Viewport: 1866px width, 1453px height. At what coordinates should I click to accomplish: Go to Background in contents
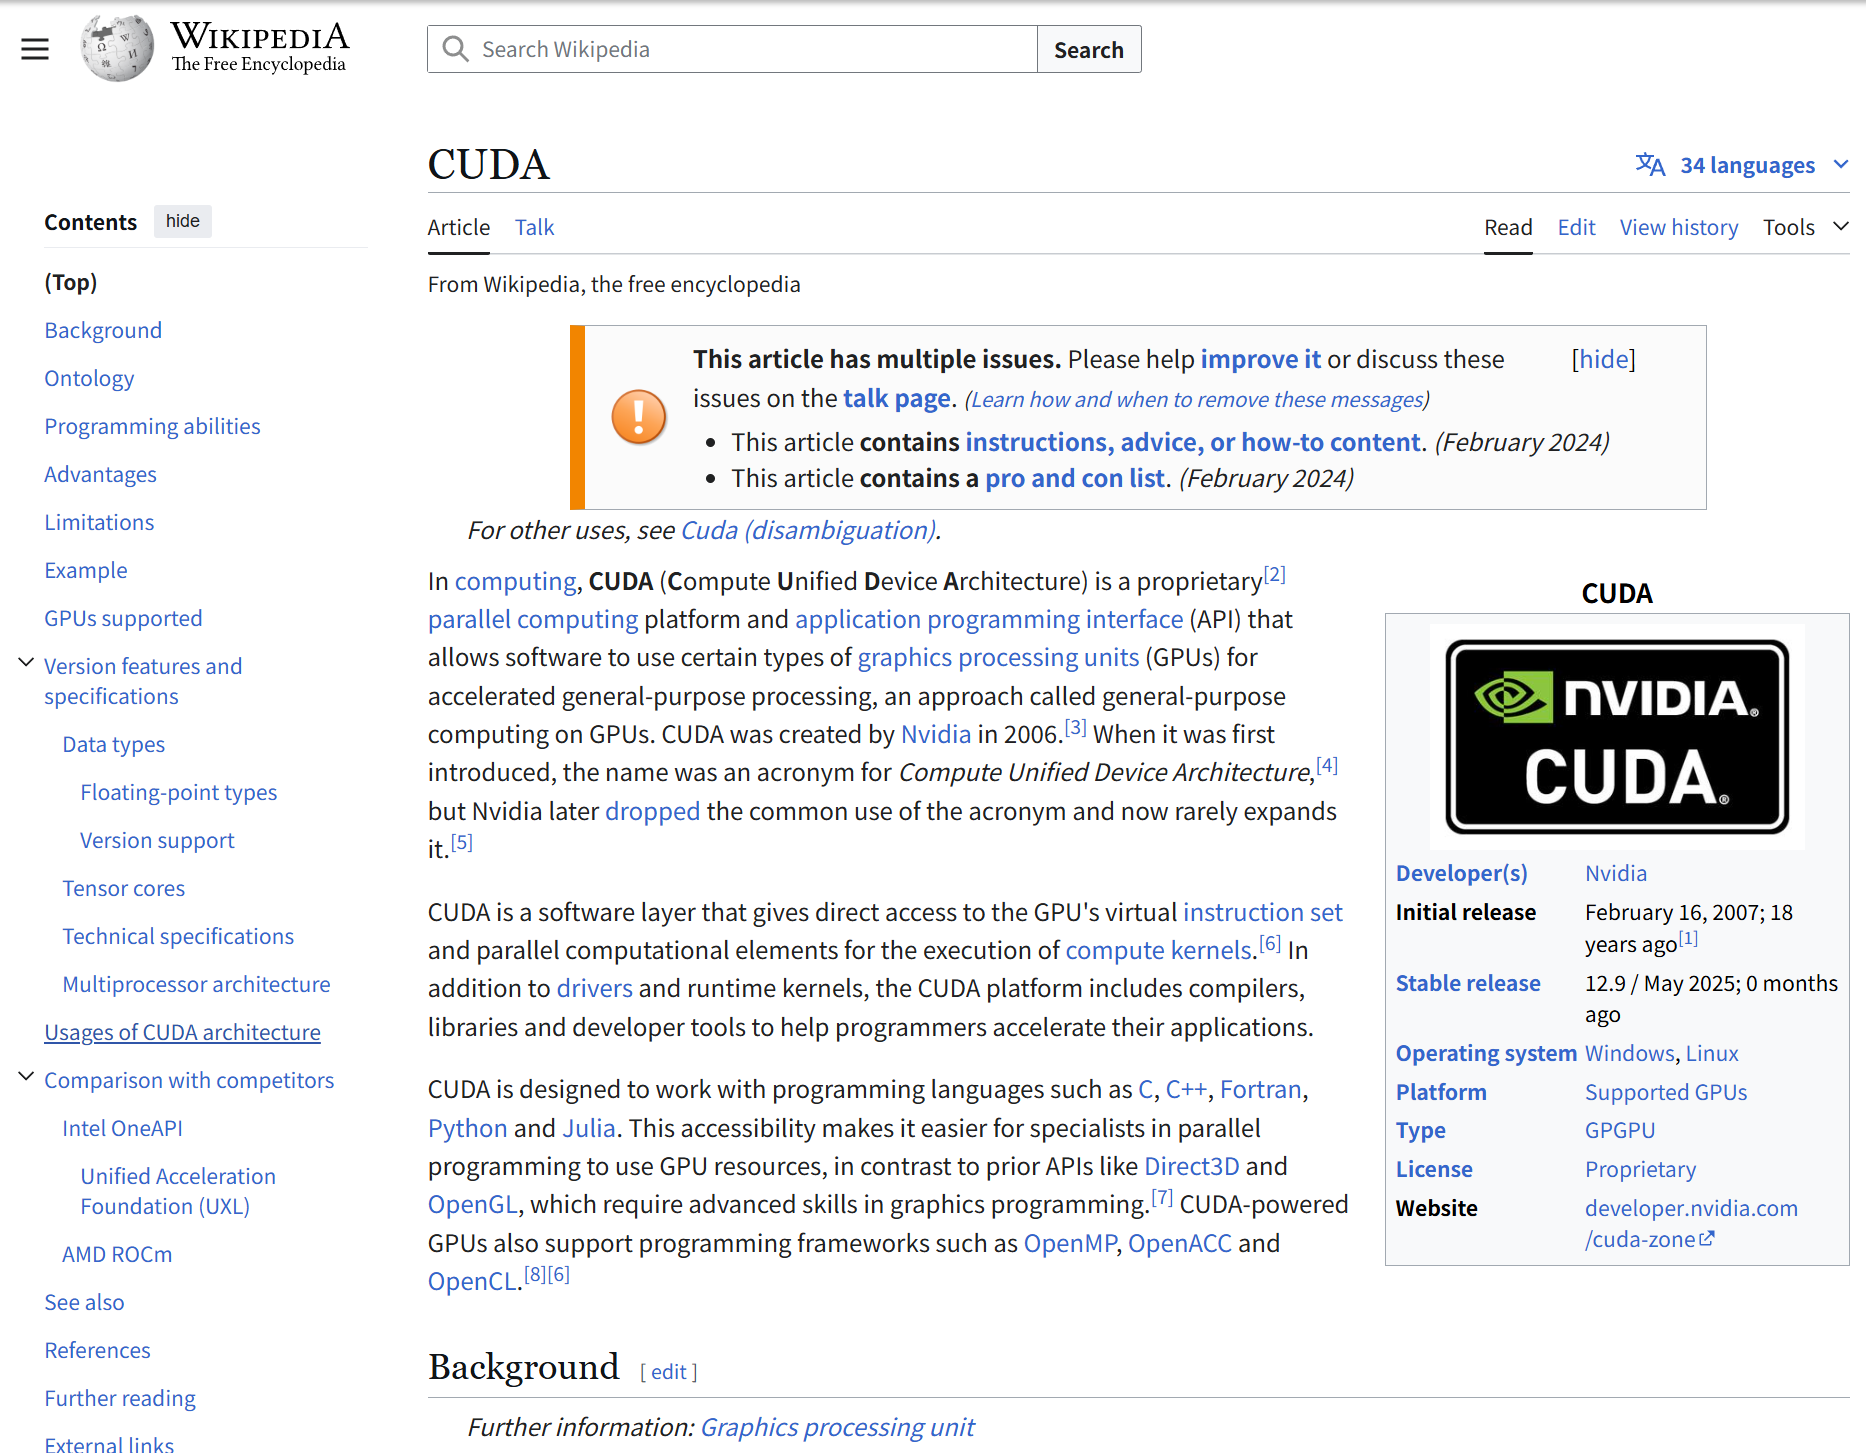tap(103, 330)
